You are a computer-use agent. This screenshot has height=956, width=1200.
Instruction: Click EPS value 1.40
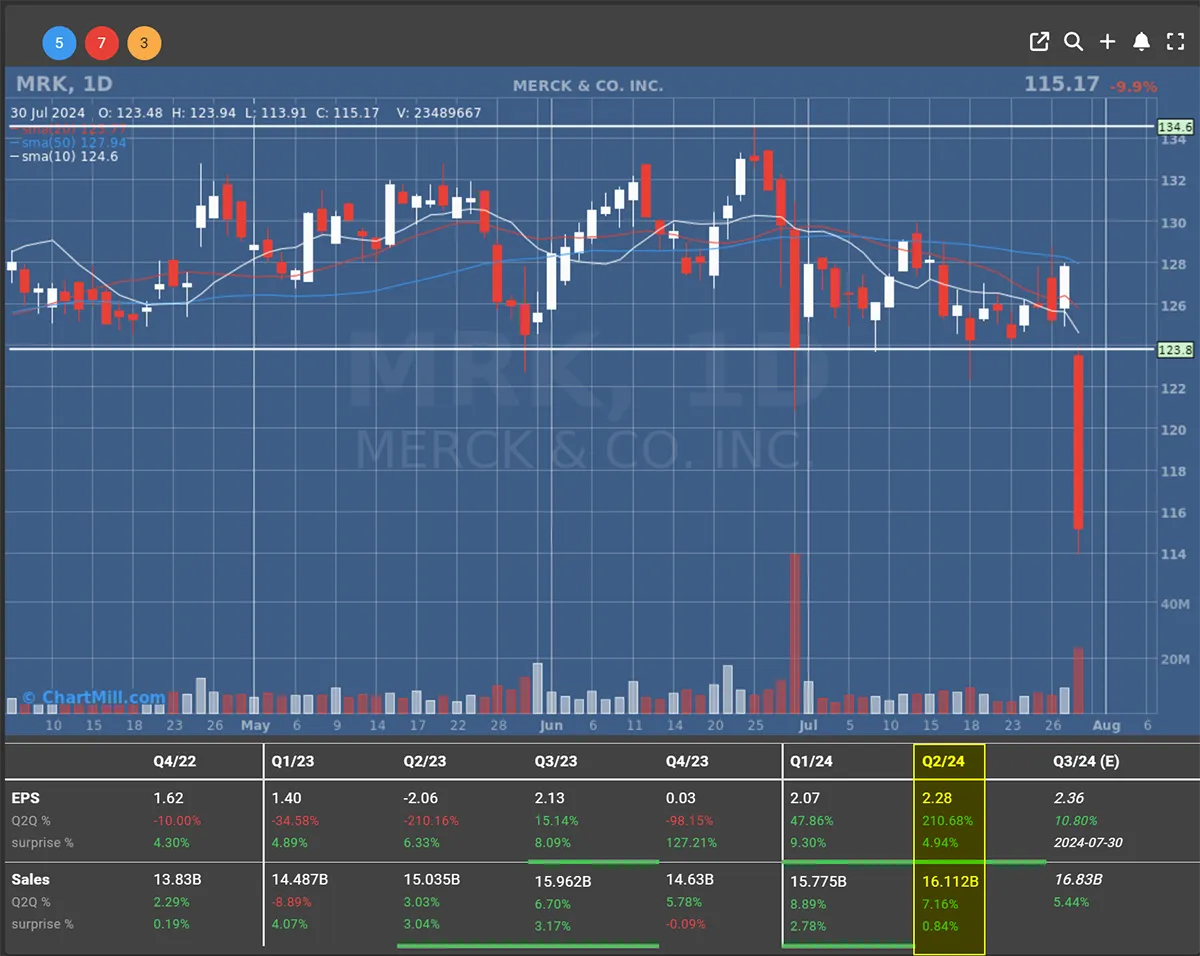[x=286, y=799]
